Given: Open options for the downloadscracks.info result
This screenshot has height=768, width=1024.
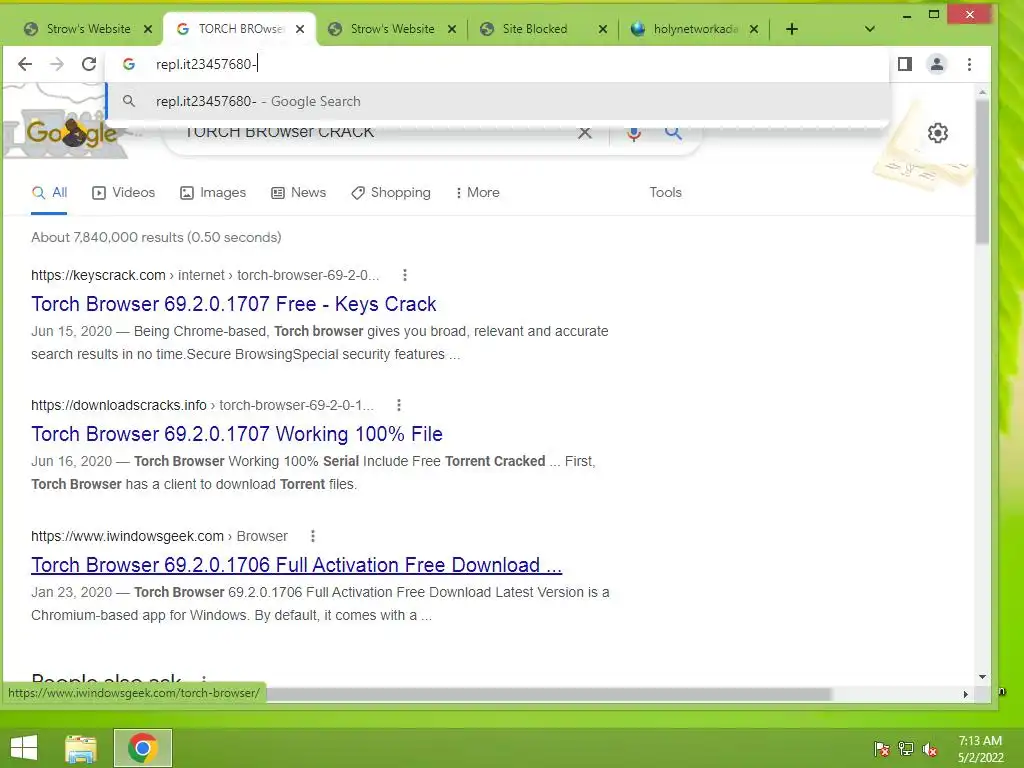Looking at the screenshot, I should [399, 405].
